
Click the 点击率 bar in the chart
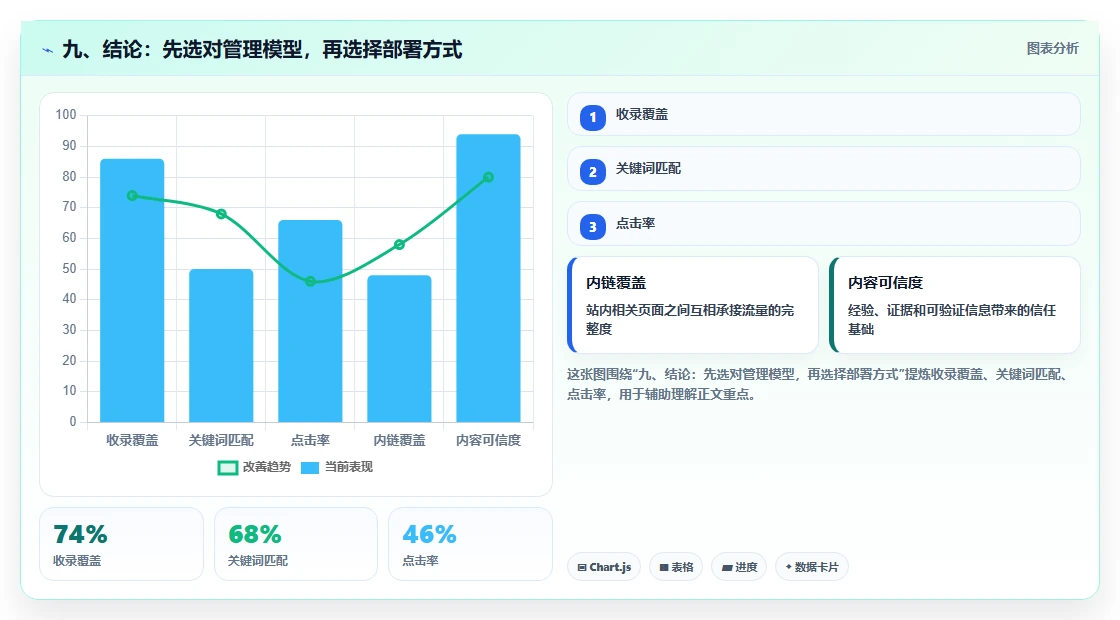click(x=310, y=321)
